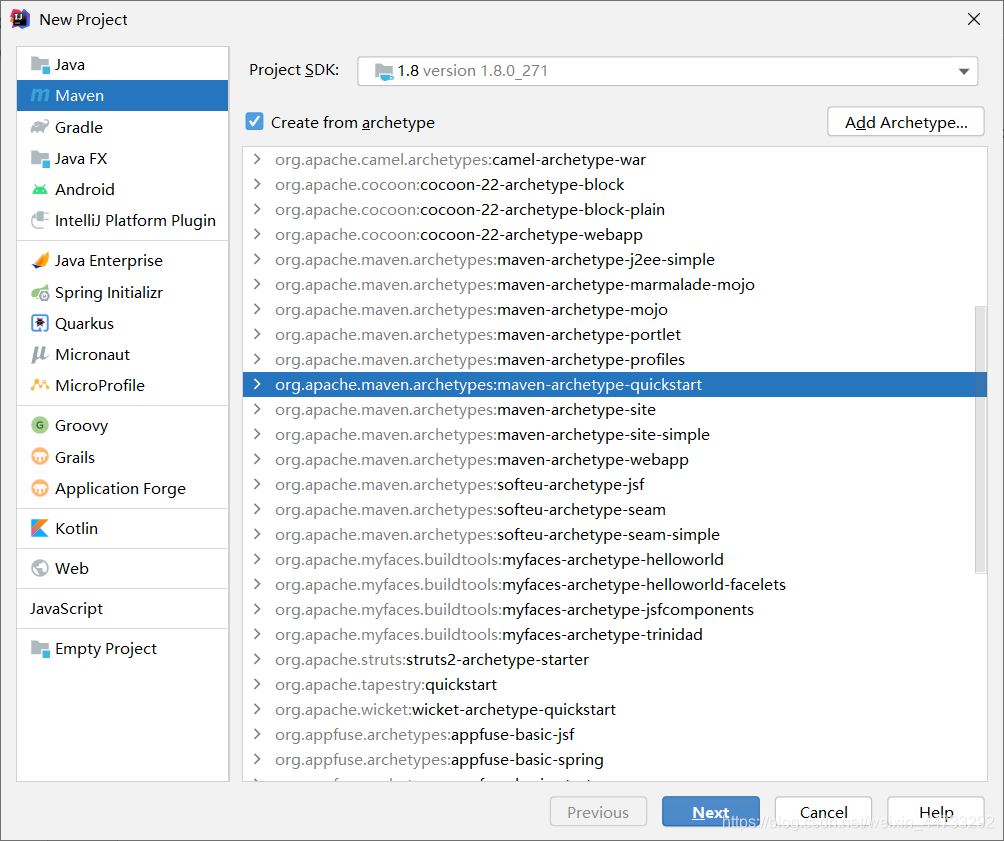Viewport: 1004px width, 841px height.
Task: Close the New Project dialog
Action: click(x=974, y=19)
